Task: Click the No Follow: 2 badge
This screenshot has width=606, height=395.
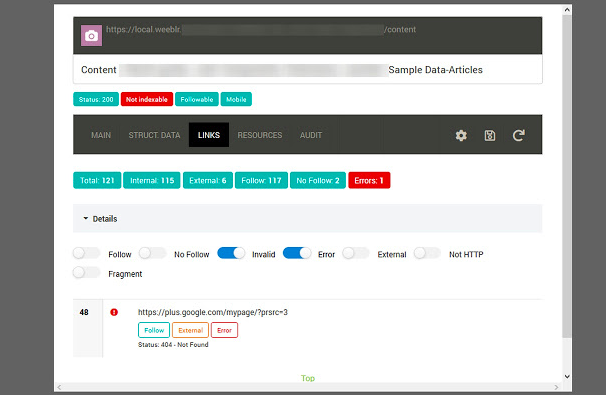Action: (318, 180)
